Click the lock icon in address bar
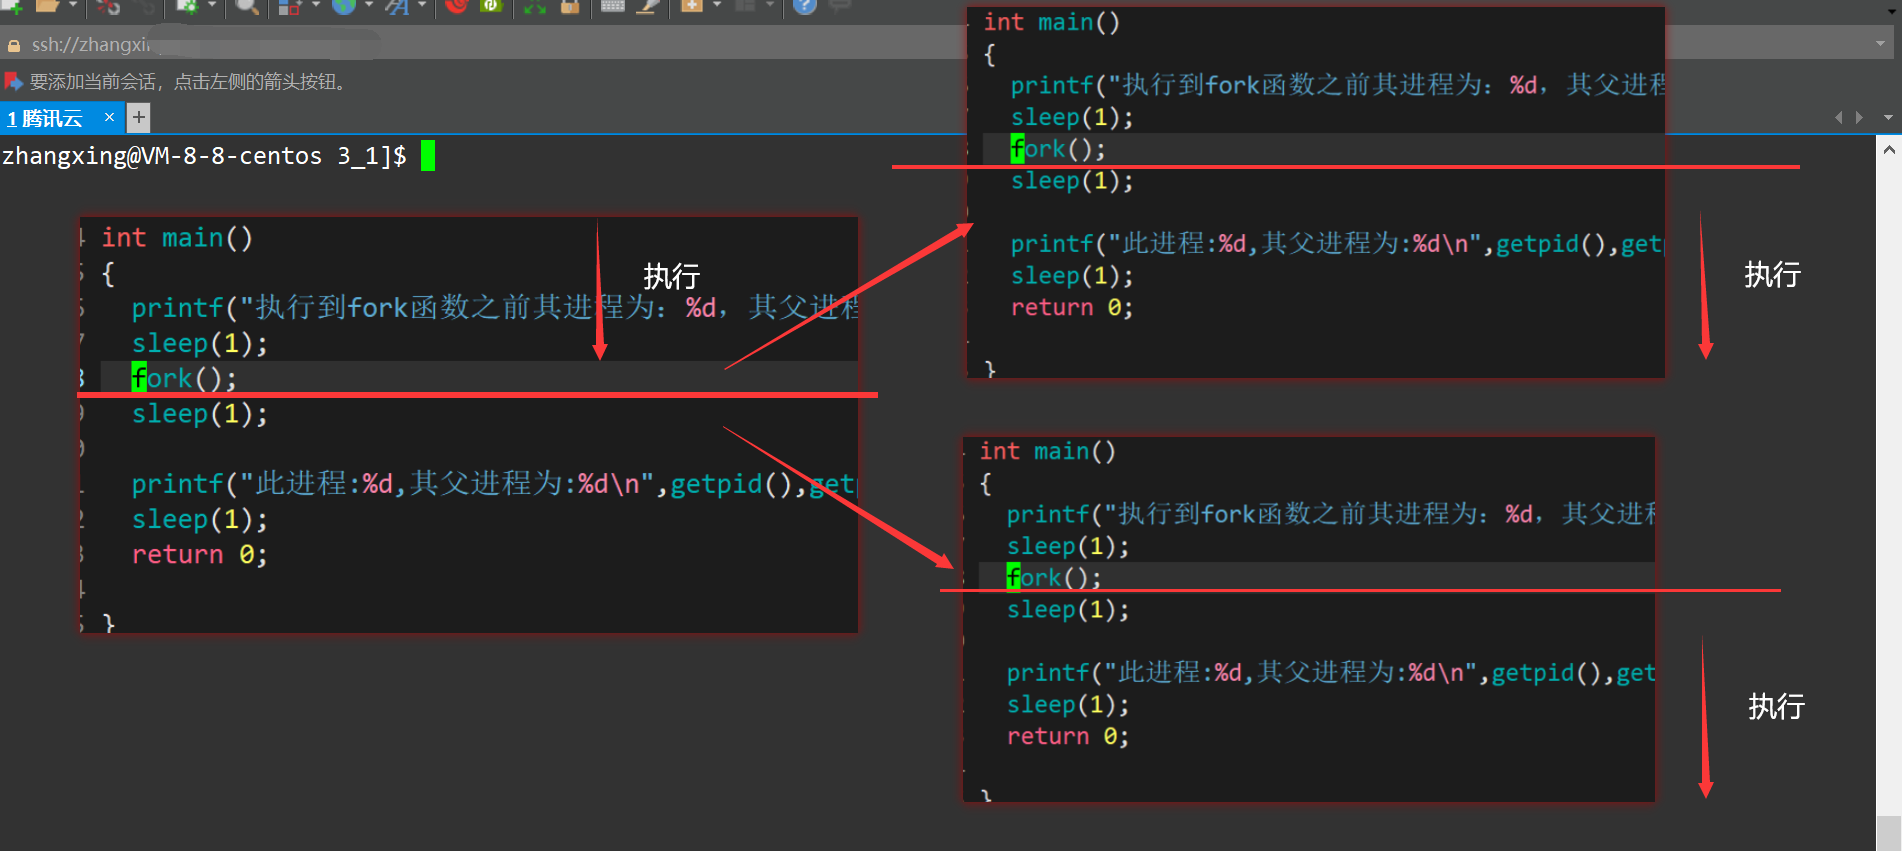Screen dimensions: 1902x851 pos(14,45)
